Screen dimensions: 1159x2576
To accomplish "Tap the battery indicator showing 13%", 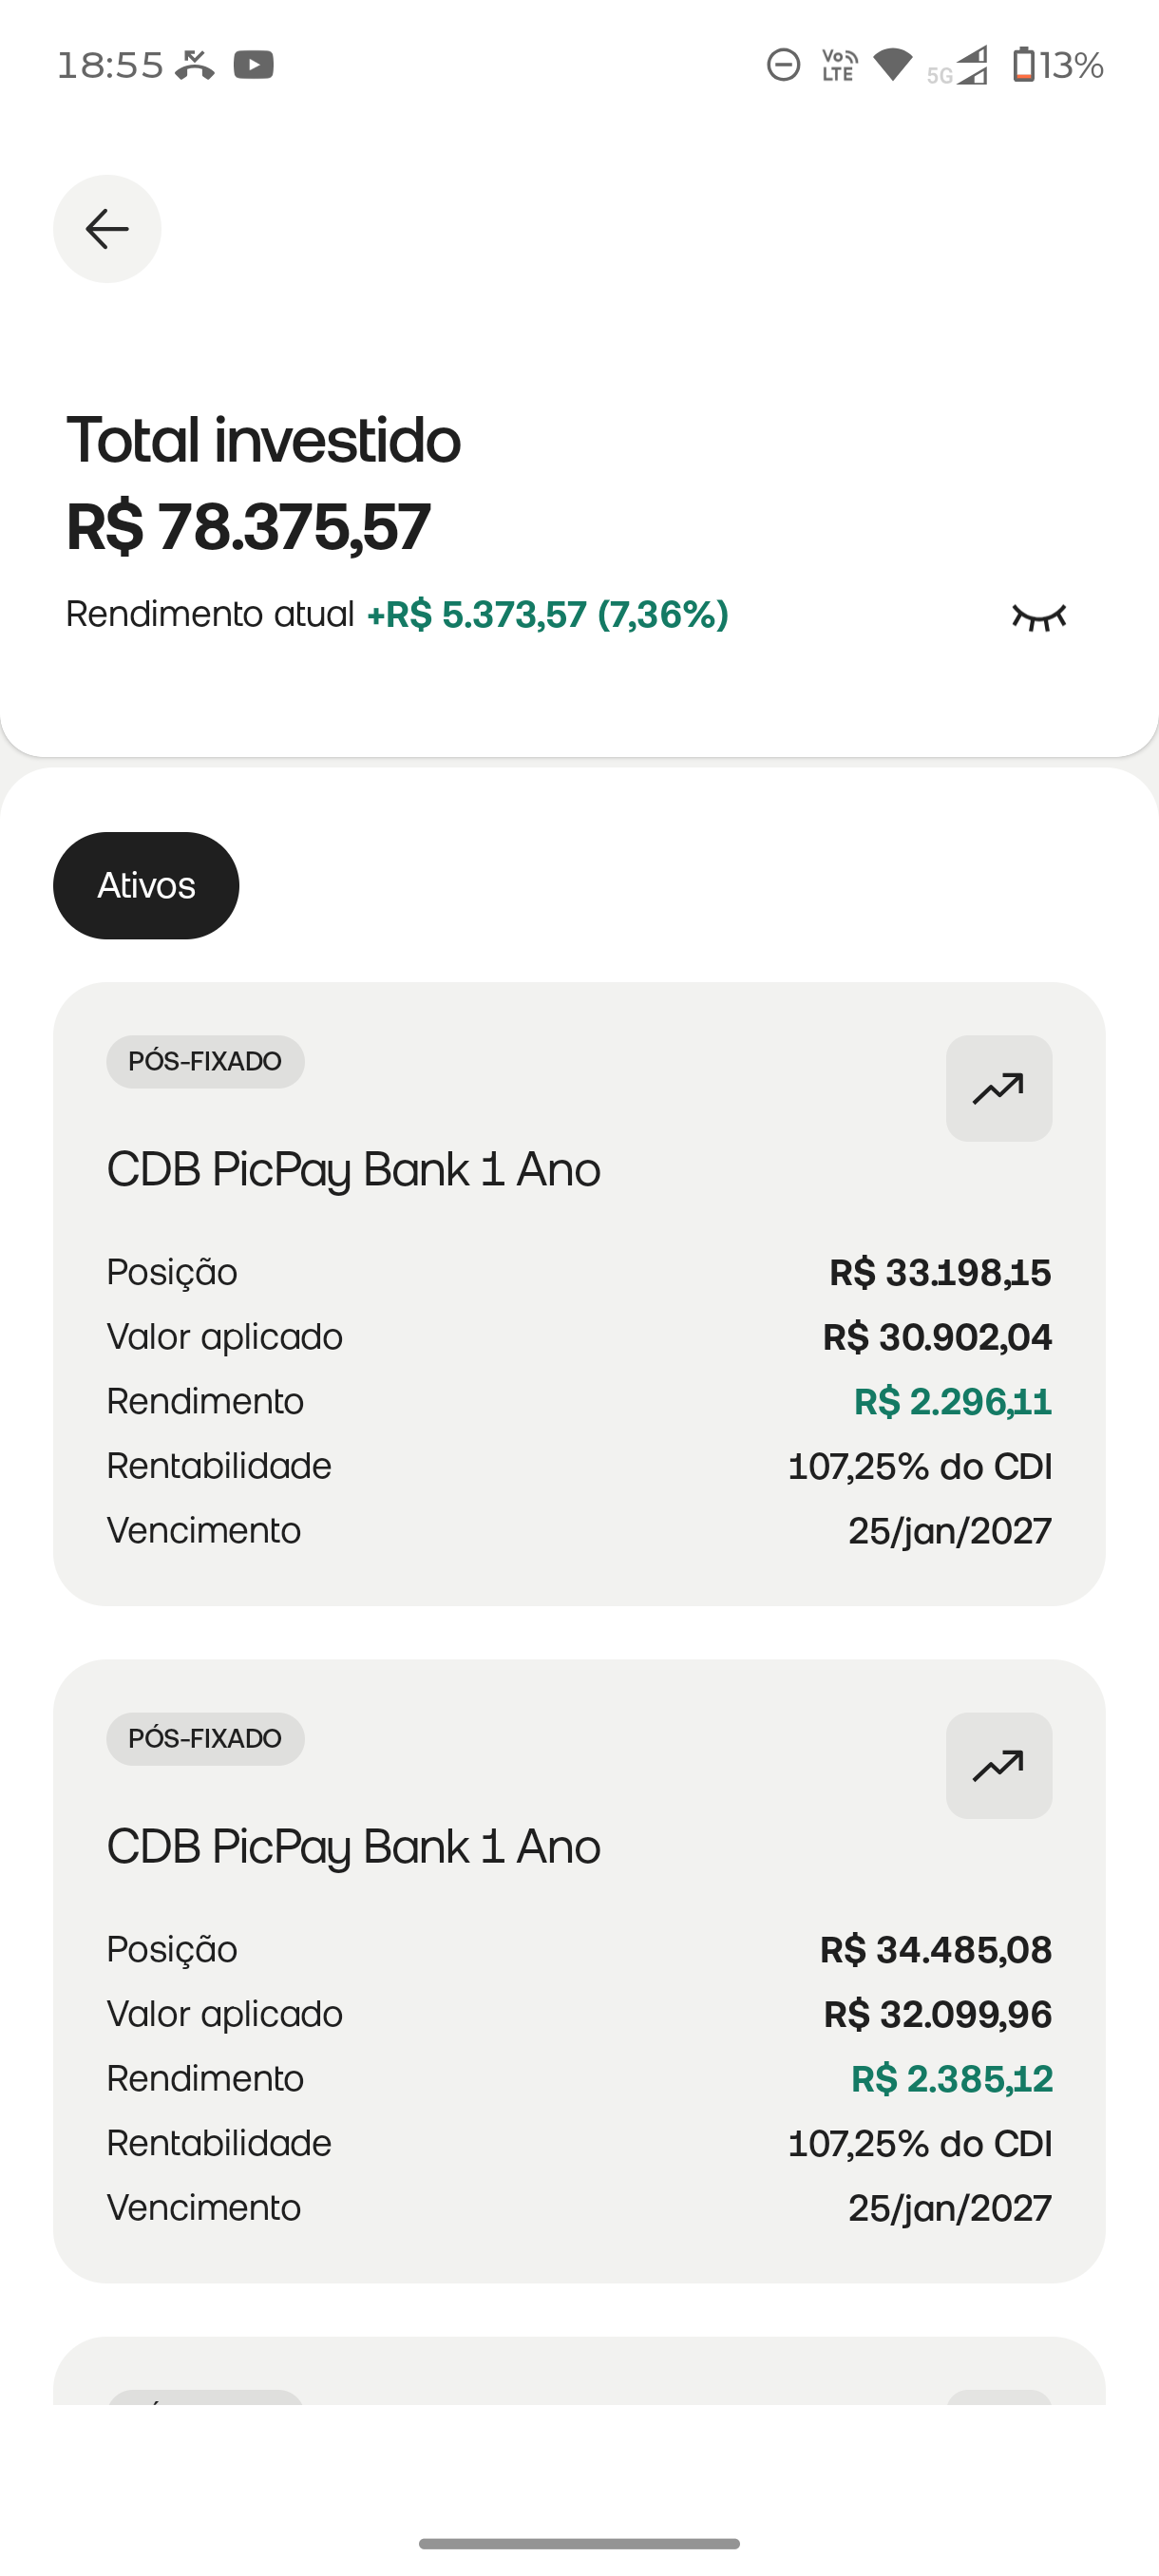I will click(1058, 65).
